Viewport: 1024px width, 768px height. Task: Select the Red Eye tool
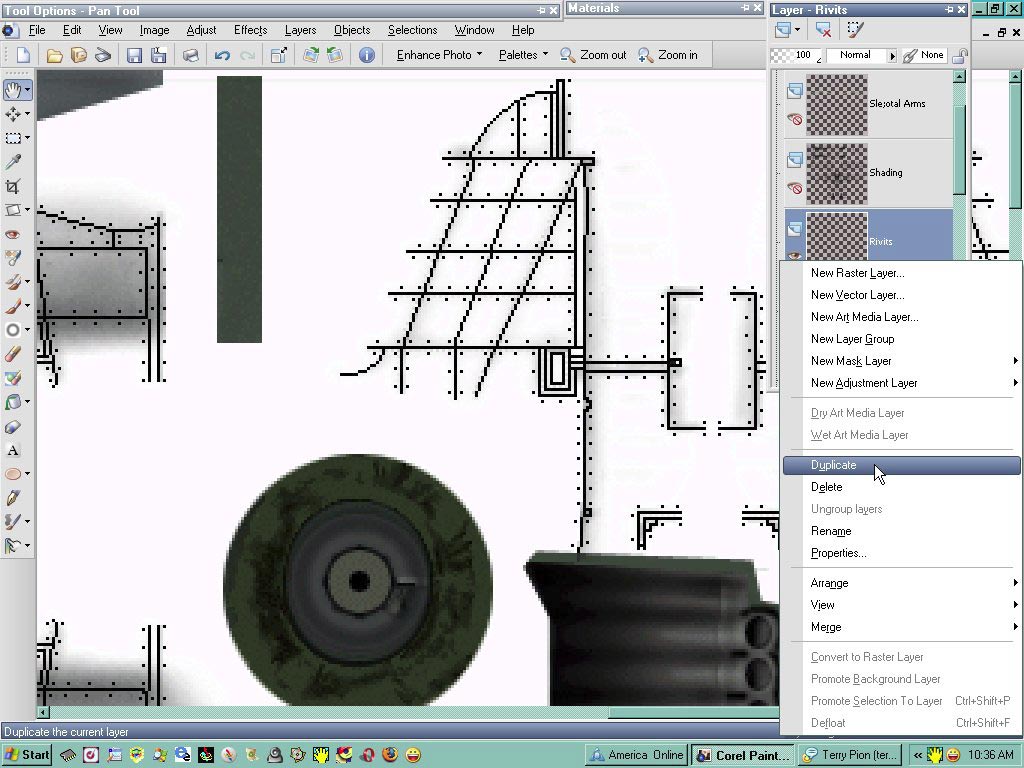tap(13, 234)
